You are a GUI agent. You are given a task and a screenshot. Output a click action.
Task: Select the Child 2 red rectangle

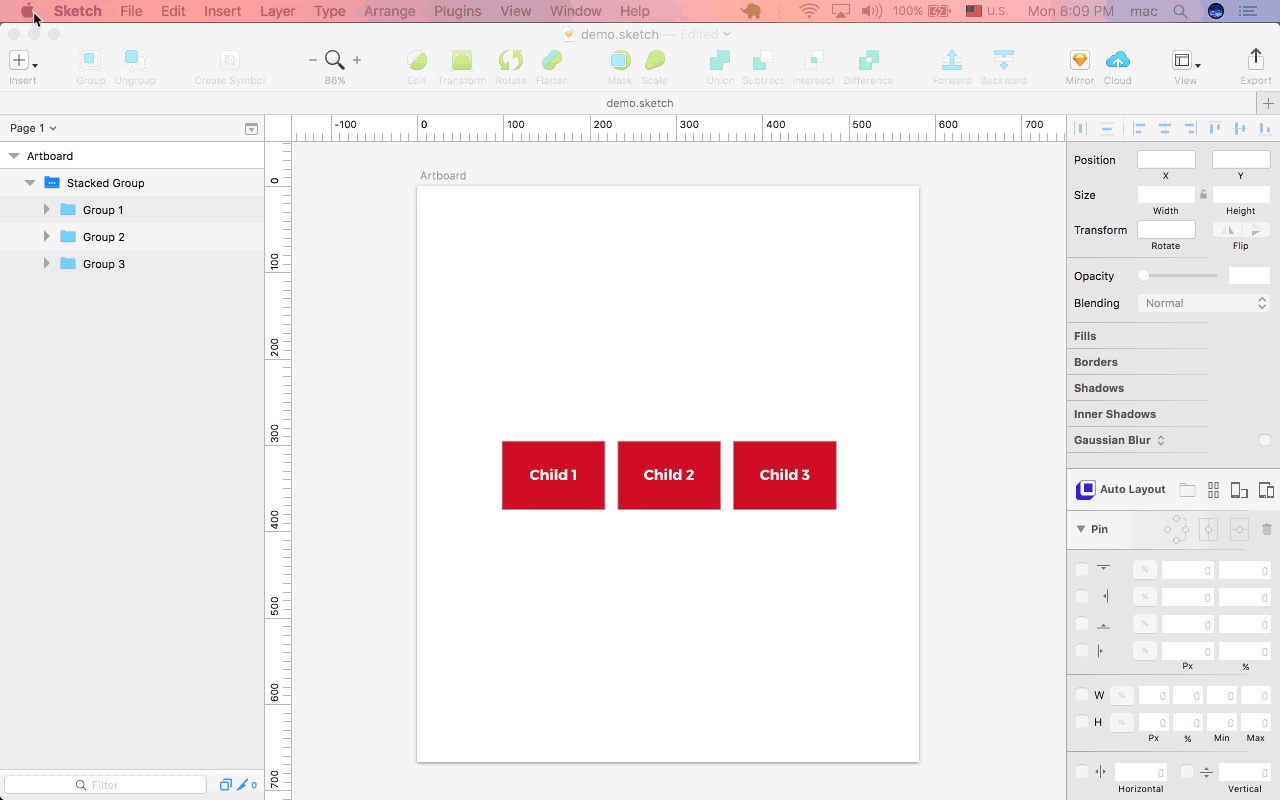(x=669, y=475)
